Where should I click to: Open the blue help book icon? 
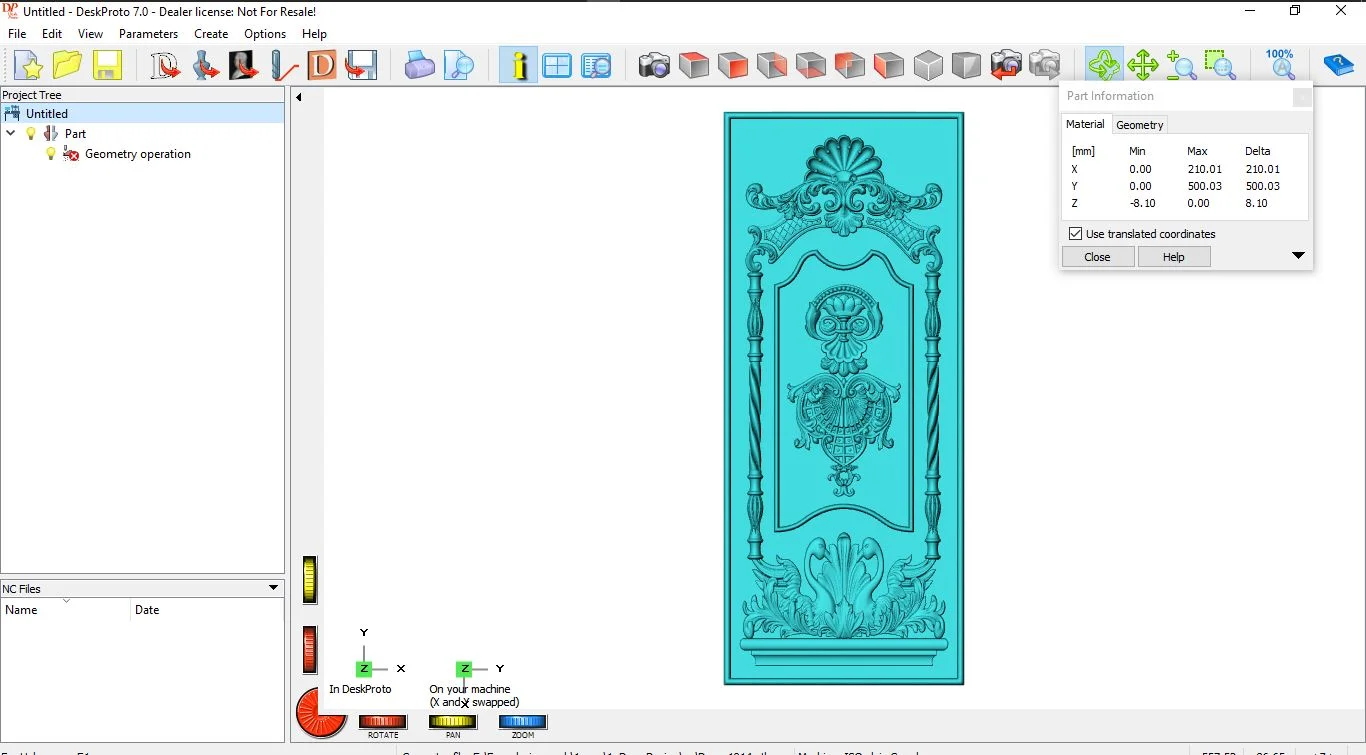[1338, 66]
